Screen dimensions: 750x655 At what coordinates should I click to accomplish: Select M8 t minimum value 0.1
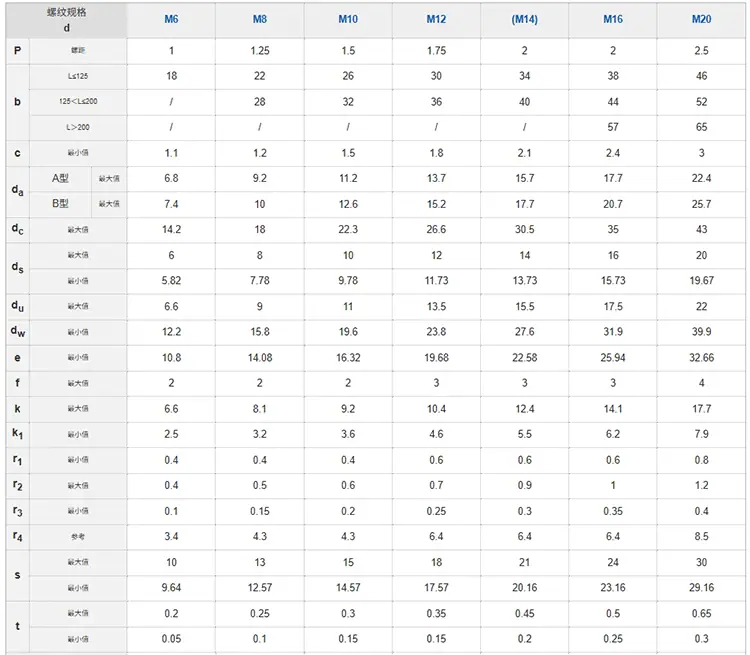pos(260,639)
